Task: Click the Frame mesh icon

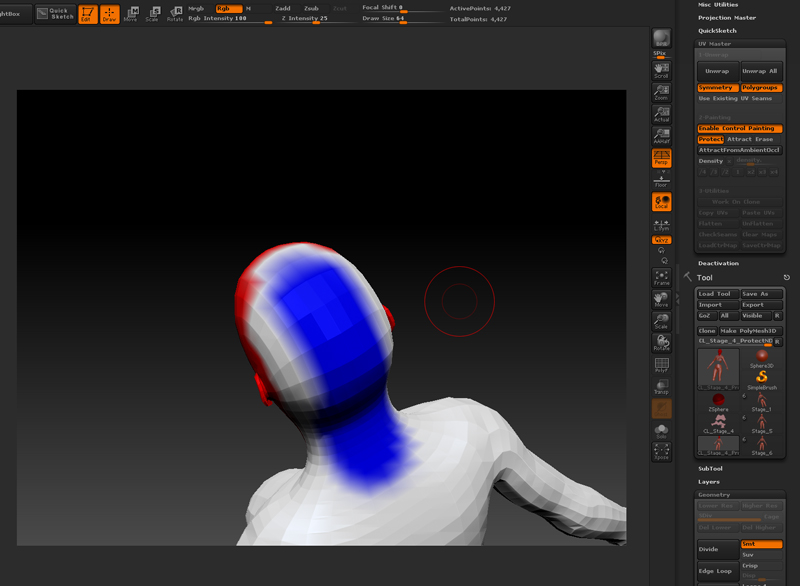Action: pyautogui.click(x=661, y=278)
